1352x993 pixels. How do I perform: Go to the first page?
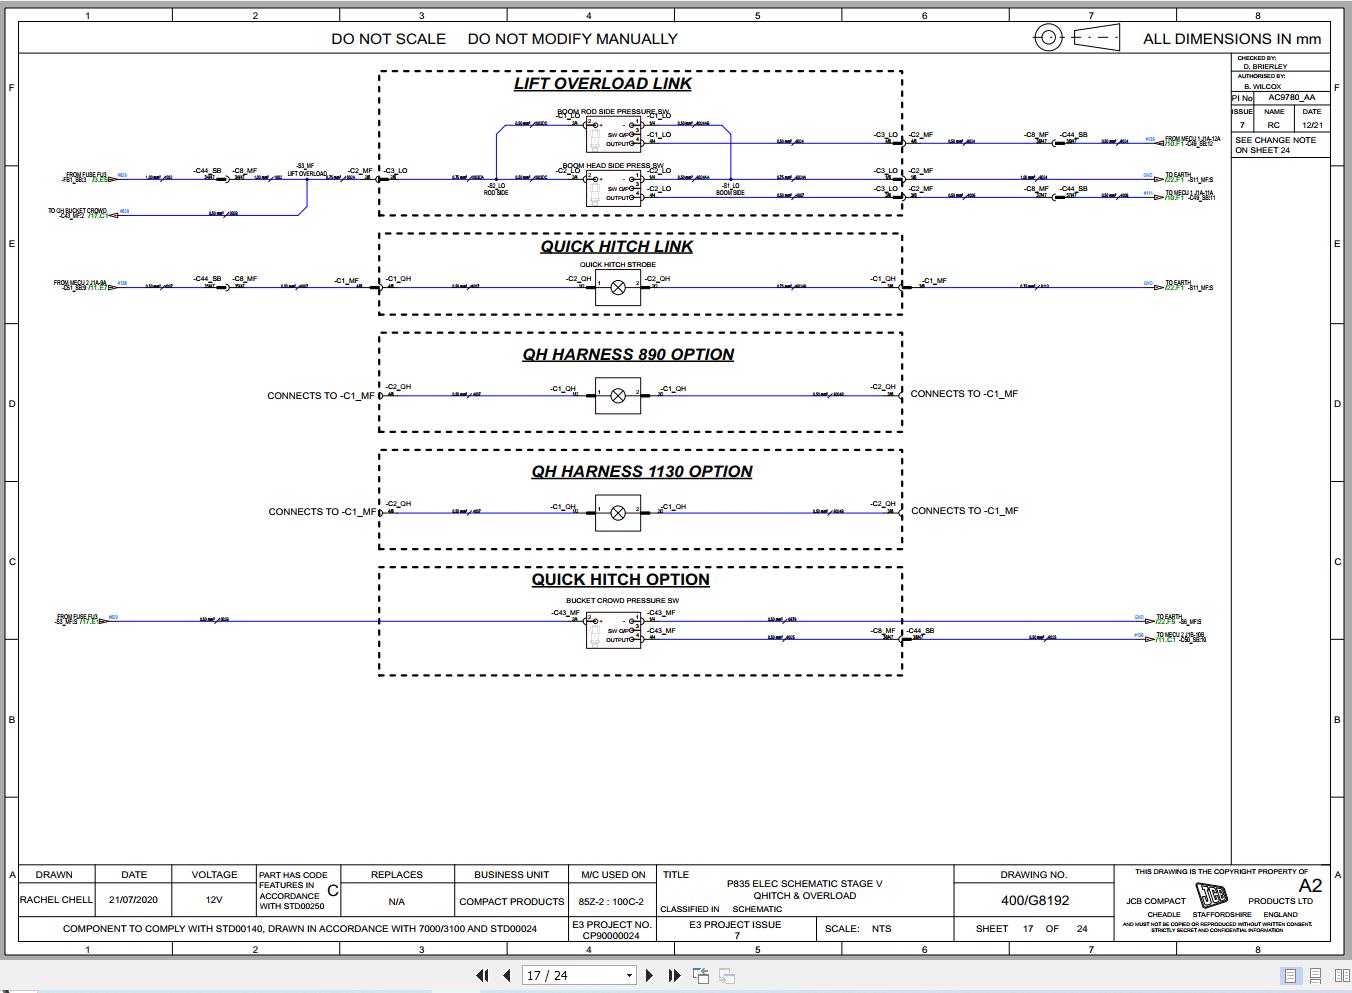point(482,975)
